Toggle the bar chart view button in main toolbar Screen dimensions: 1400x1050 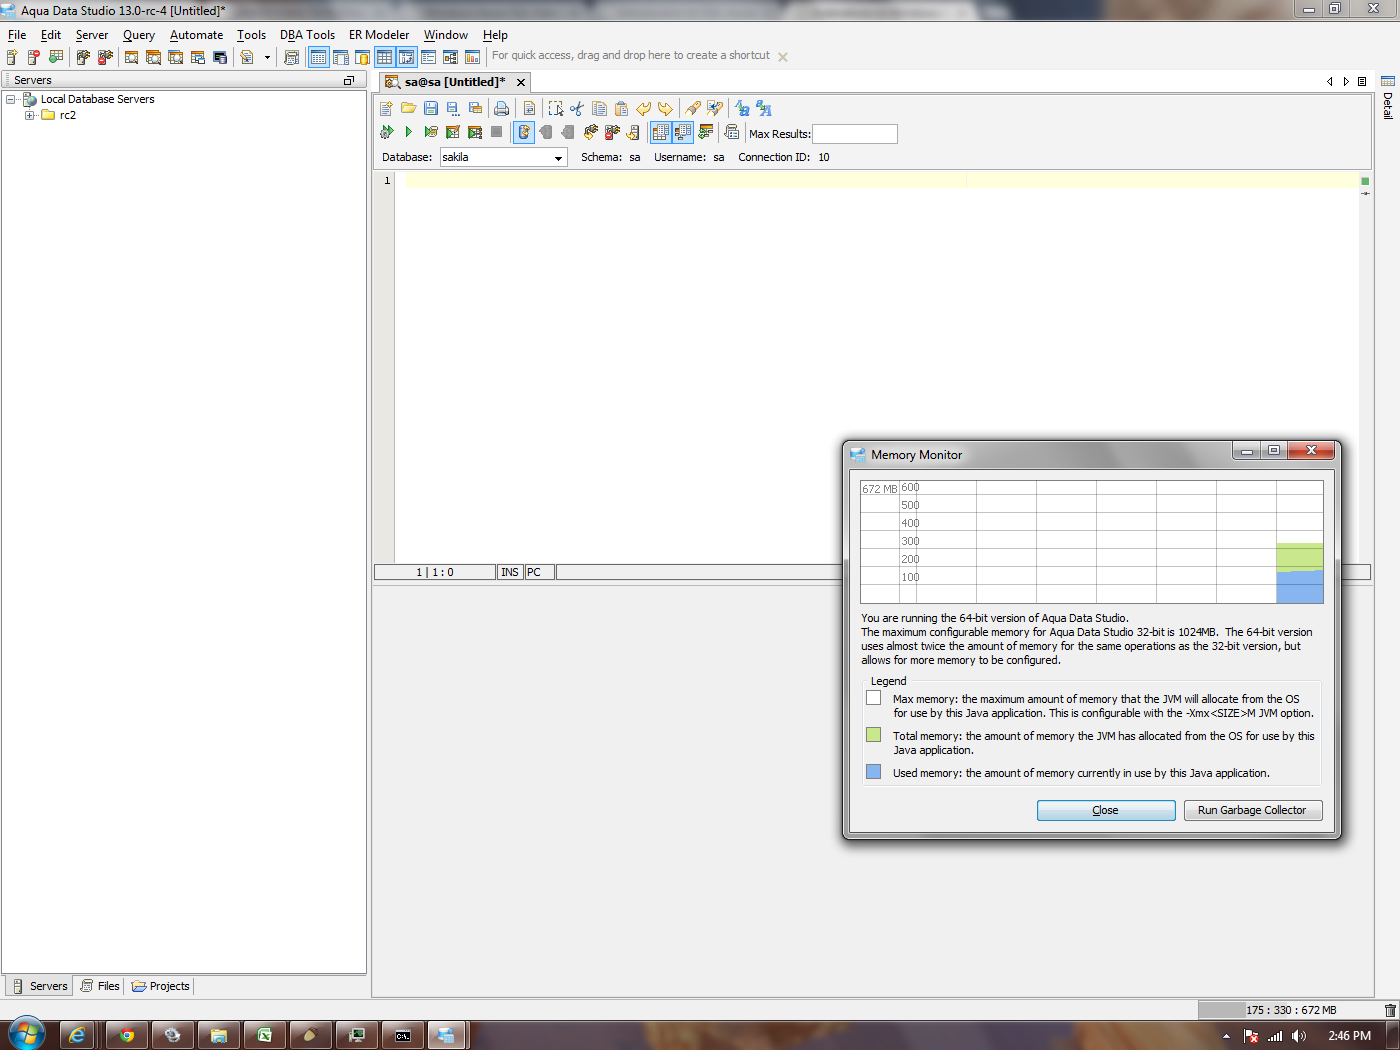[472, 57]
